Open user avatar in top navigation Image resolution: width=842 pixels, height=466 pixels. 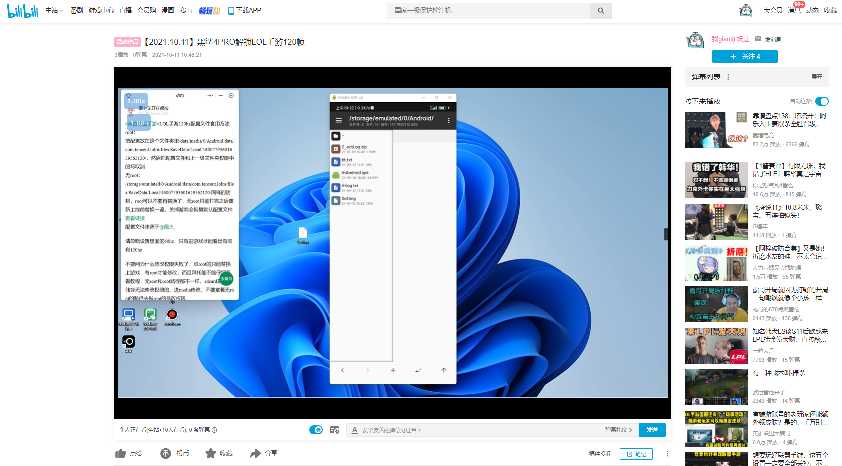coord(744,10)
